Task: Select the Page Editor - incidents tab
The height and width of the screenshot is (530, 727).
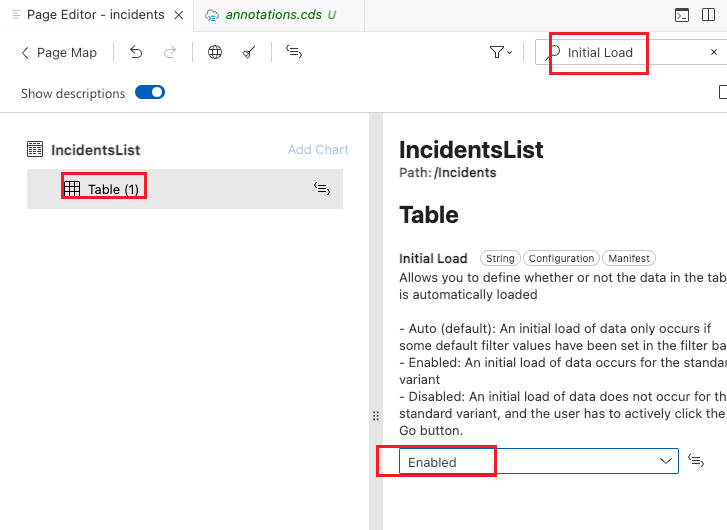Action: tap(95, 15)
